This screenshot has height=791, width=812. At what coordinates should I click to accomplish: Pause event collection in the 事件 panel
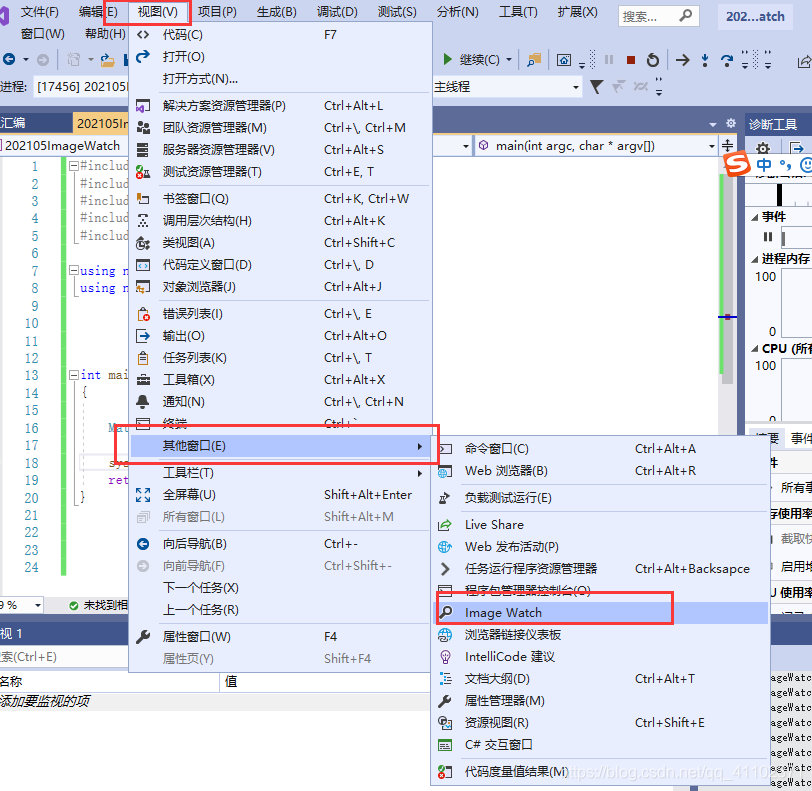point(767,236)
